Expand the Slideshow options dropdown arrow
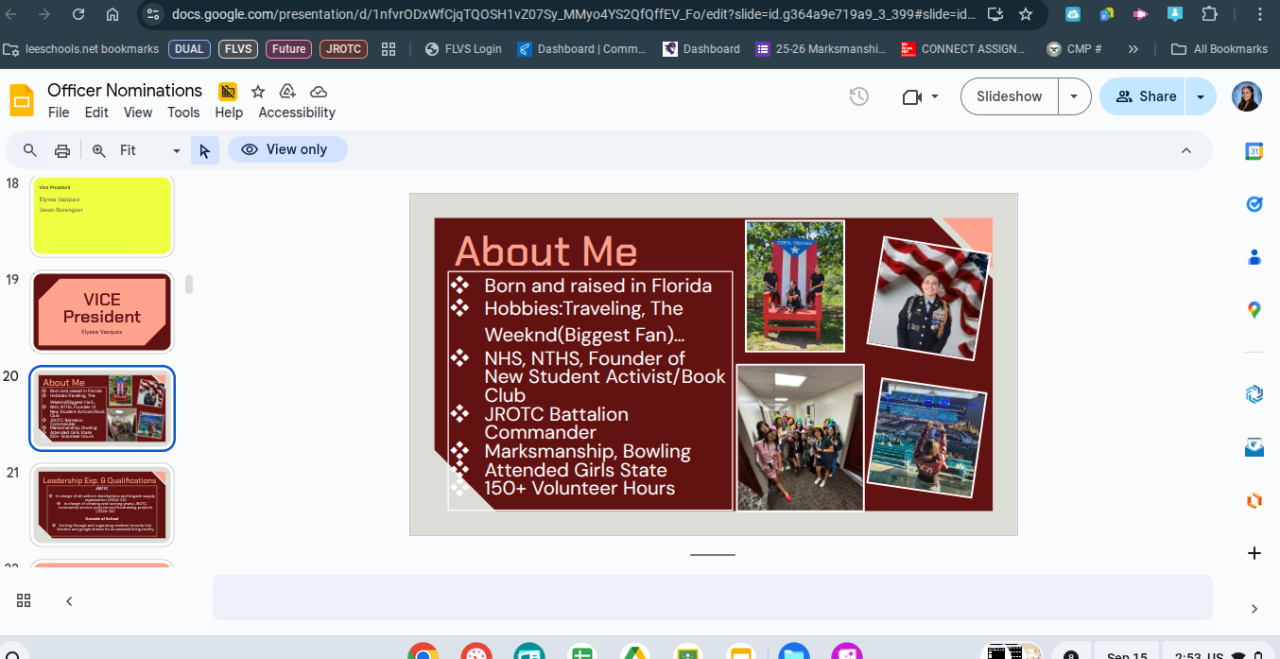This screenshot has height=659, width=1280. (1074, 97)
